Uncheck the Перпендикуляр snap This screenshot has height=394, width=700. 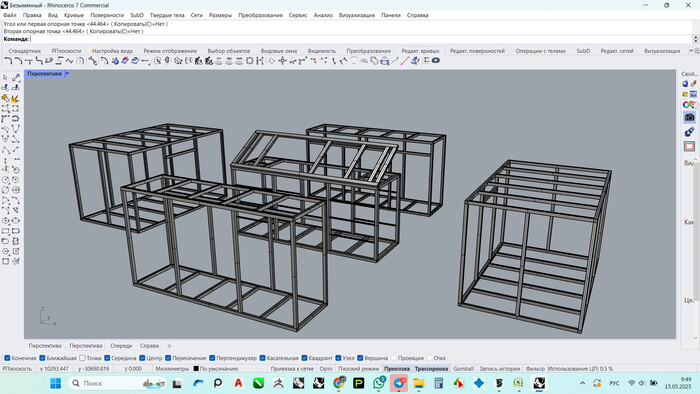coord(212,358)
